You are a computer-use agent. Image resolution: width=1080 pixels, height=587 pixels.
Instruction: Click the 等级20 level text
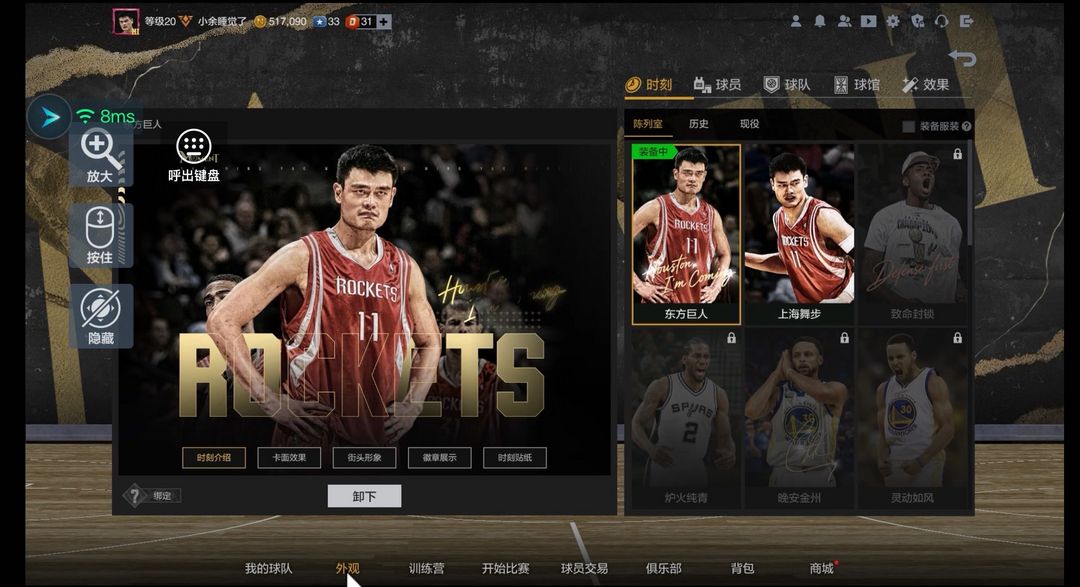pyautogui.click(x=160, y=21)
